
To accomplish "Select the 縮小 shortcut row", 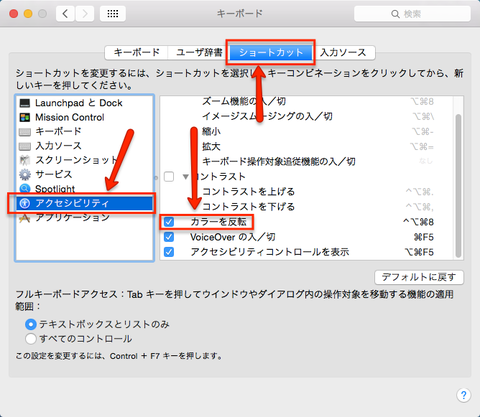I will click(x=307, y=132).
